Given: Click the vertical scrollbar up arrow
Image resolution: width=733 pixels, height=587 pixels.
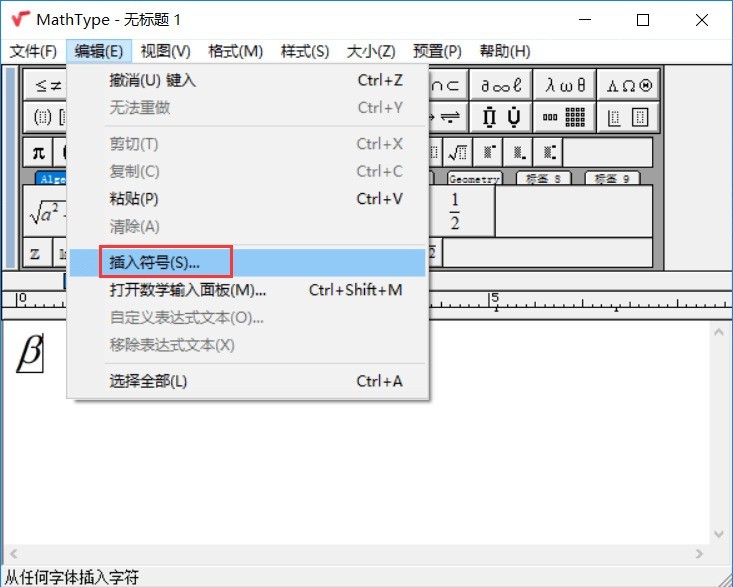Looking at the screenshot, I should 719,332.
